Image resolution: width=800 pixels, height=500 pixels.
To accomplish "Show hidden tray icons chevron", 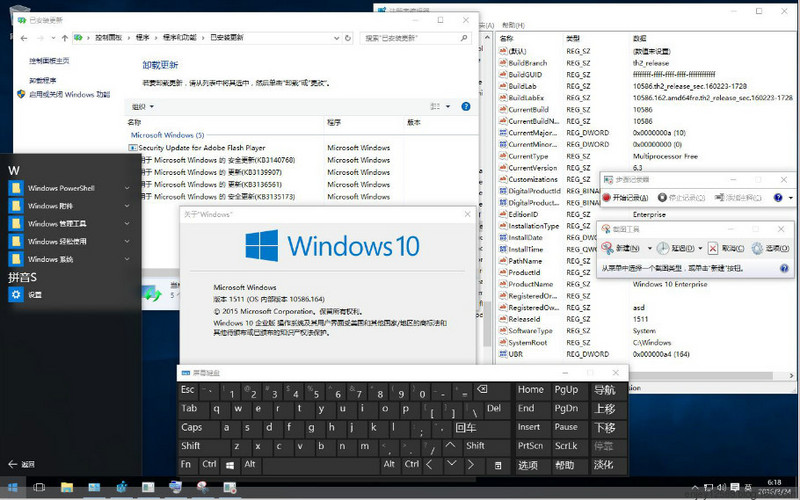I will (x=695, y=488).
